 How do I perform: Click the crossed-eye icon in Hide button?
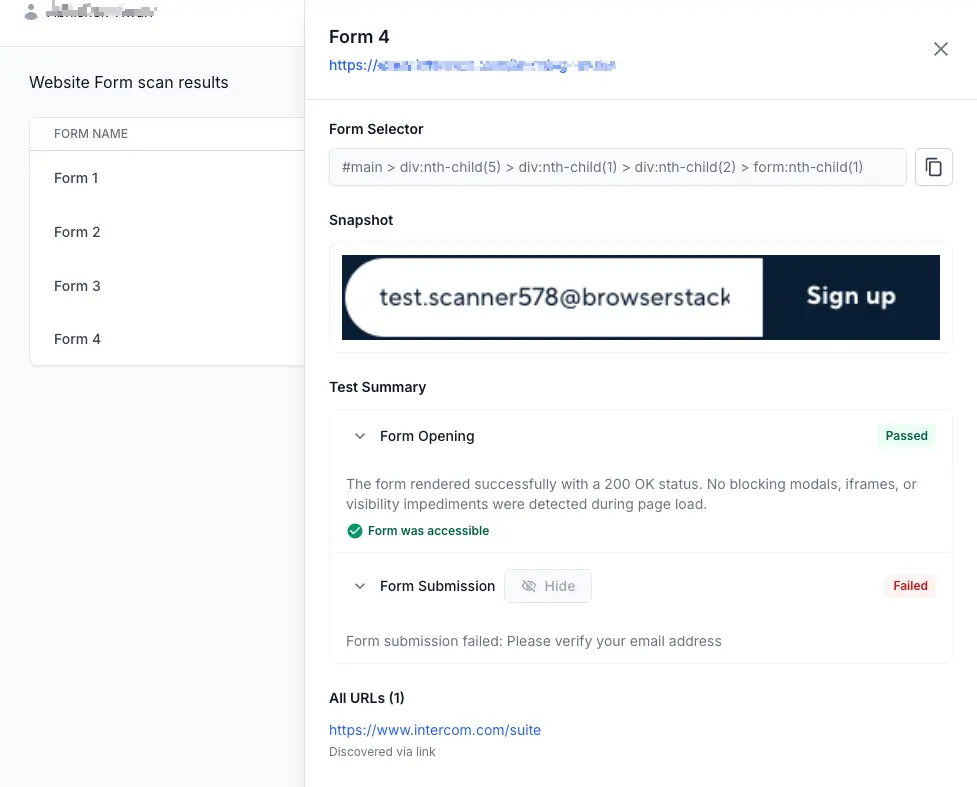[529, 586]
